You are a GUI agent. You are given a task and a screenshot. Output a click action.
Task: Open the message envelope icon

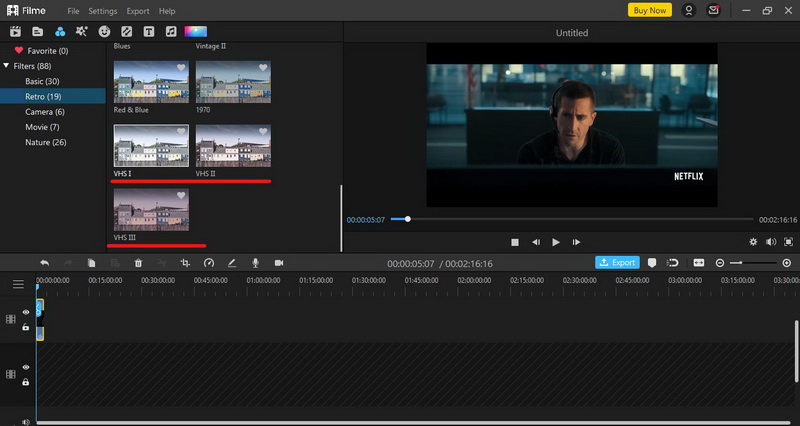pyautogui.click(x=713, y=10)
